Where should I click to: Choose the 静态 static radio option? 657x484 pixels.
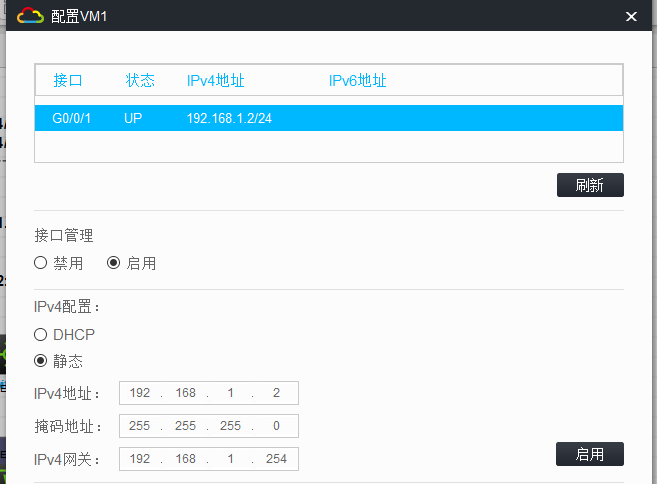(40, 361)
